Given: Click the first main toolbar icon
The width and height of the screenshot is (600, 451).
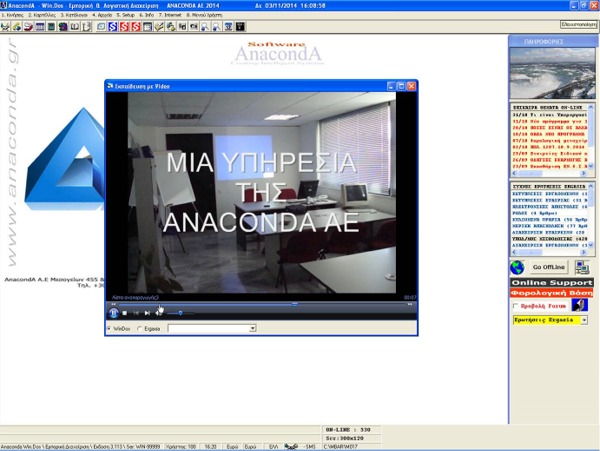Looking at the screenshot, I should [5, 26].
